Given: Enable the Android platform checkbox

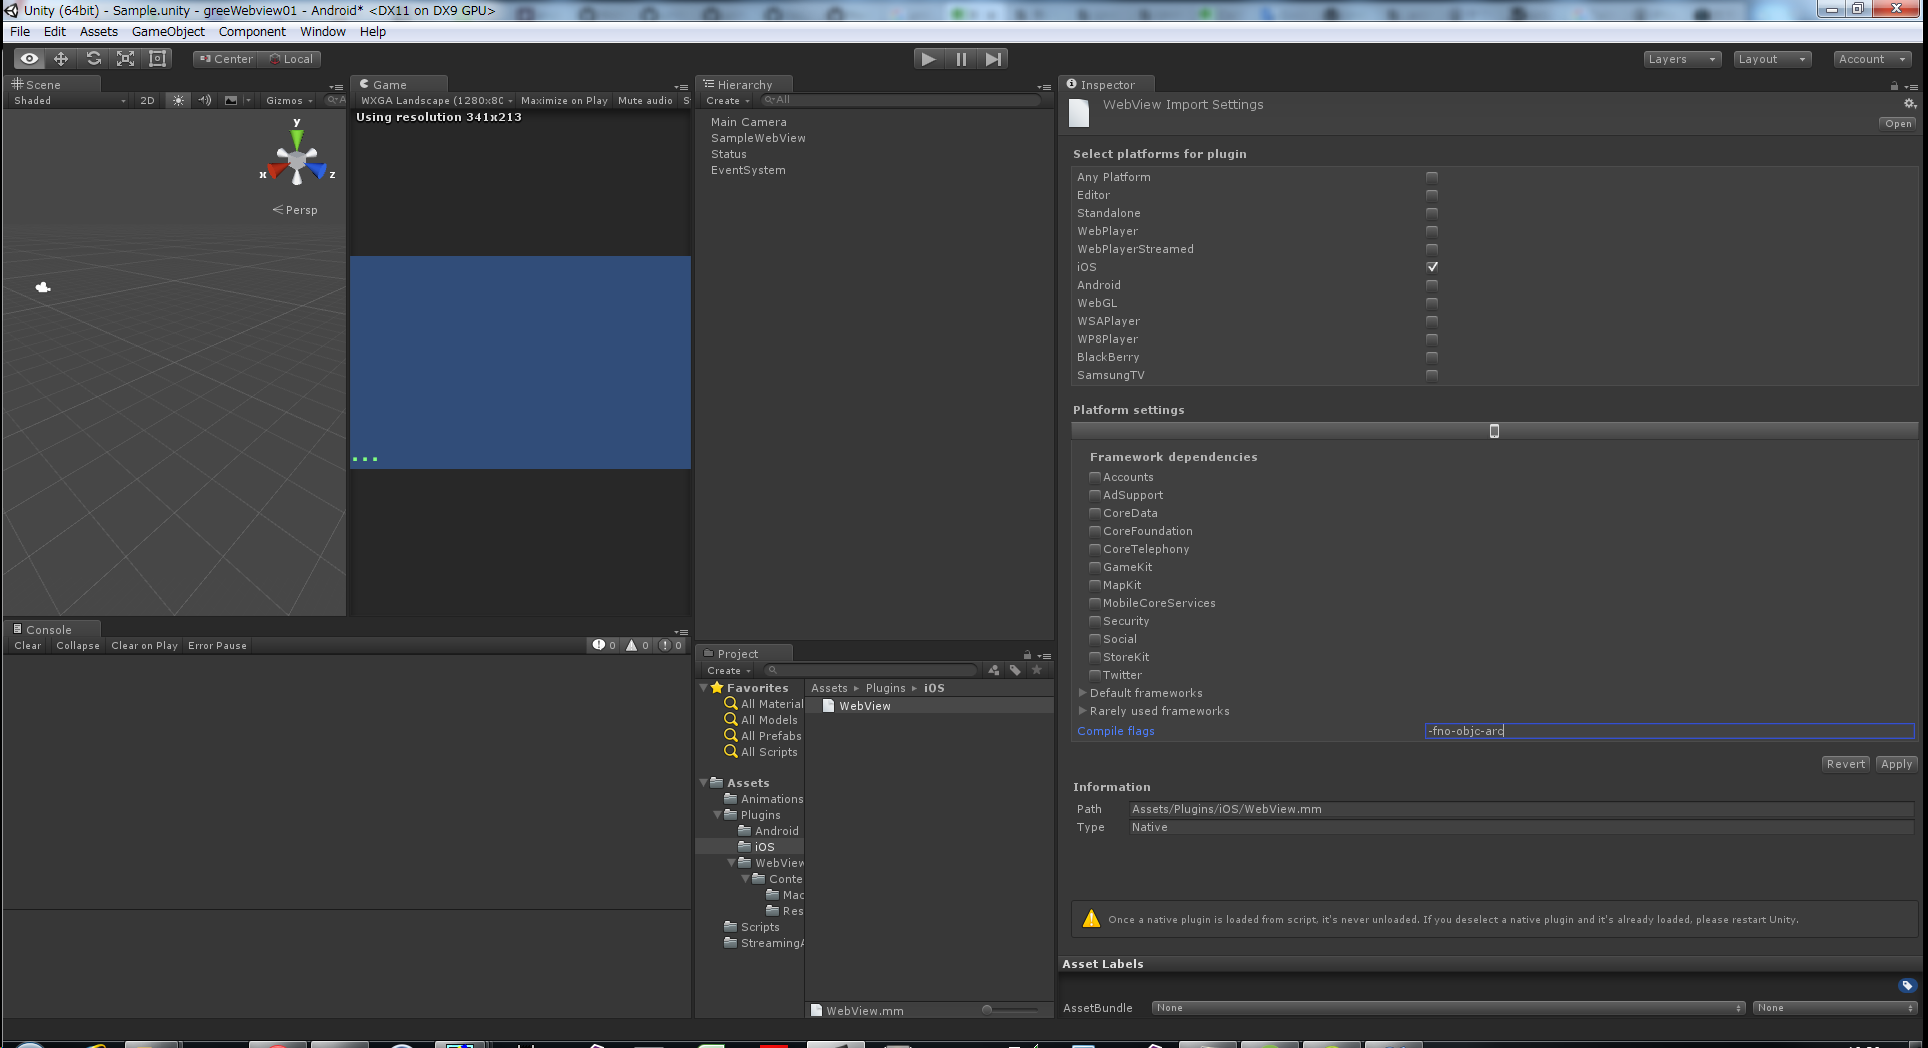Looking at the screenshot, I should click(1432, 285).
